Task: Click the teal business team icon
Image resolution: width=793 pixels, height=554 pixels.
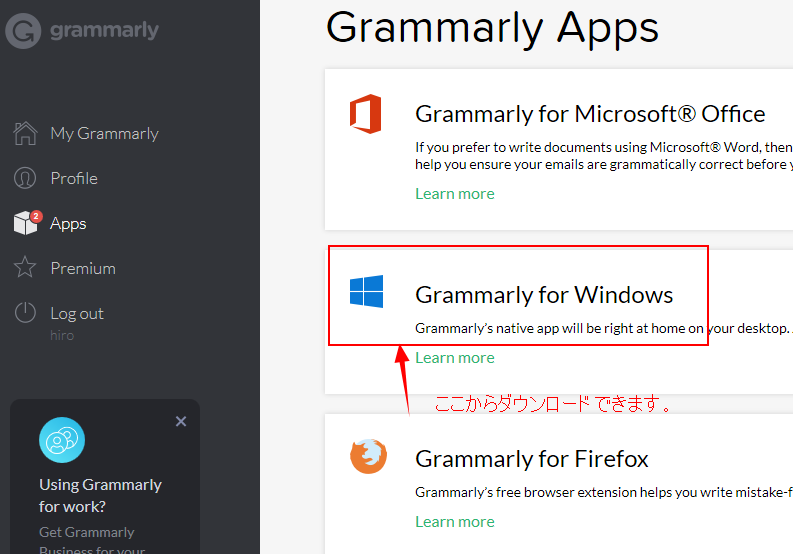Action: tap(62, 440)
